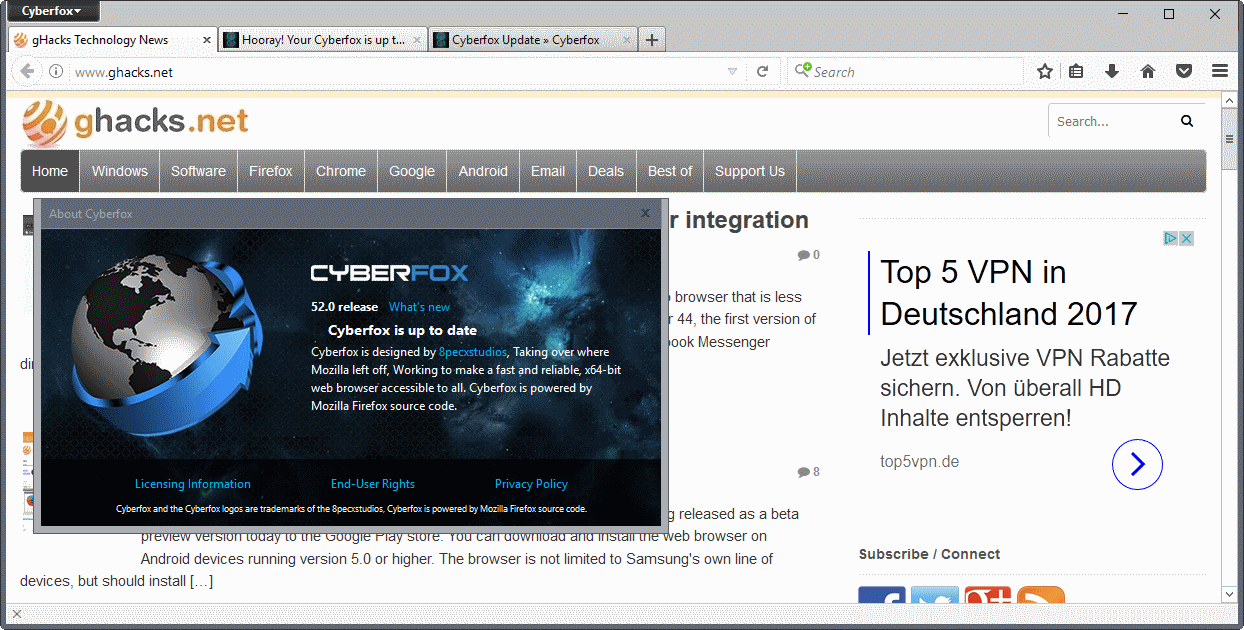Open the AdChoices info icon
The width and height of the screenshot is (1244, 630).
pyautogui.click(x=1171, y=238)
